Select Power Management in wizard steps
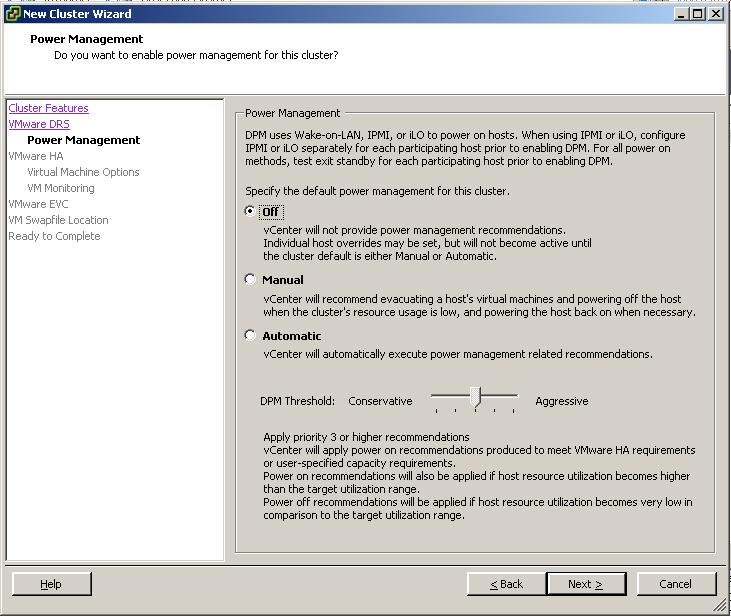This screenshot has height=616, width=731. click(83, 140)
